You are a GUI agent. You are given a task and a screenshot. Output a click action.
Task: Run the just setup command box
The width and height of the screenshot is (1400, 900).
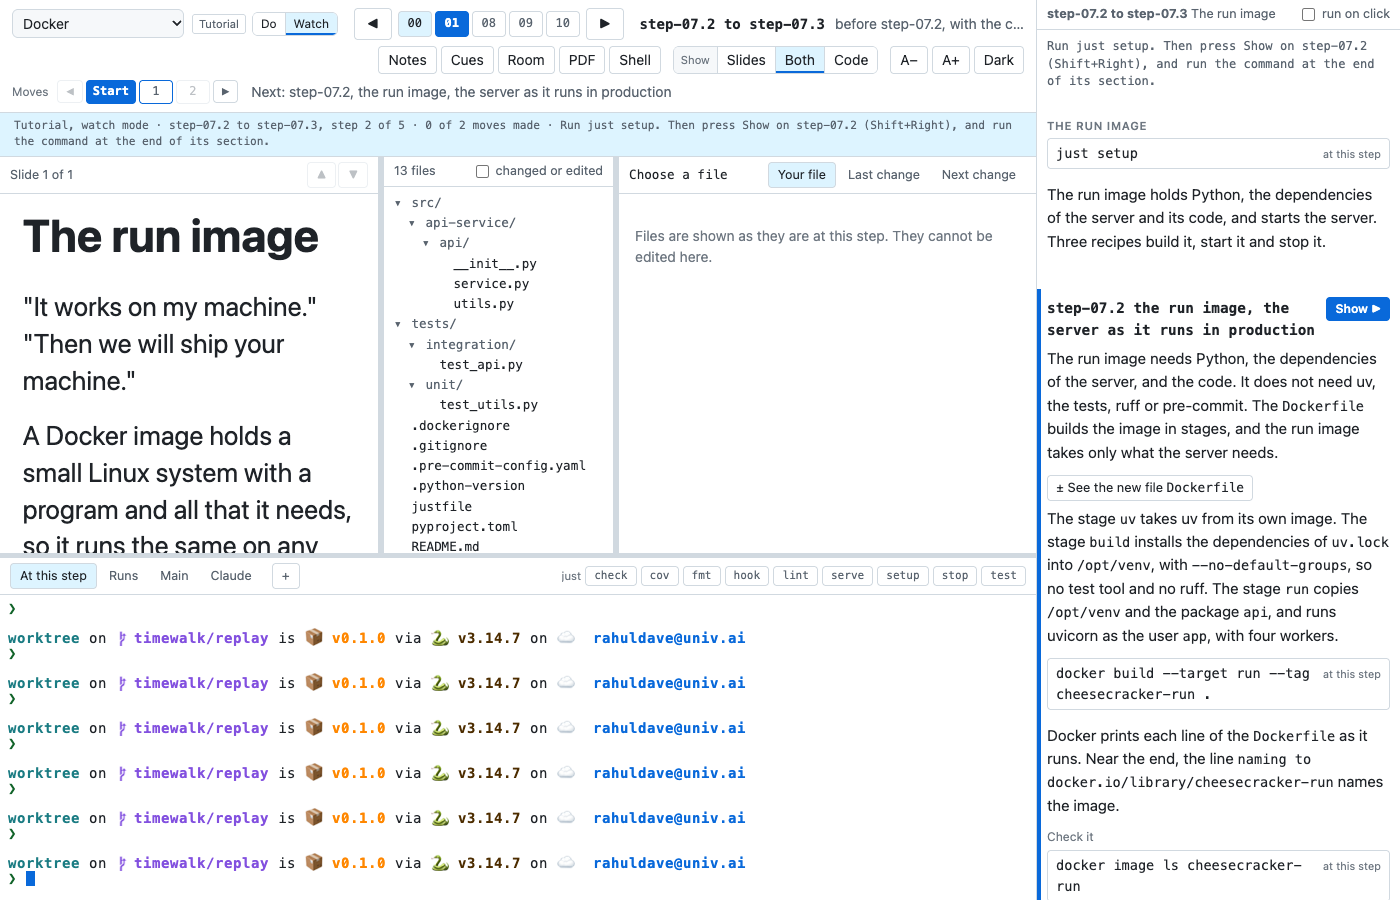[x=1218, y=154]
